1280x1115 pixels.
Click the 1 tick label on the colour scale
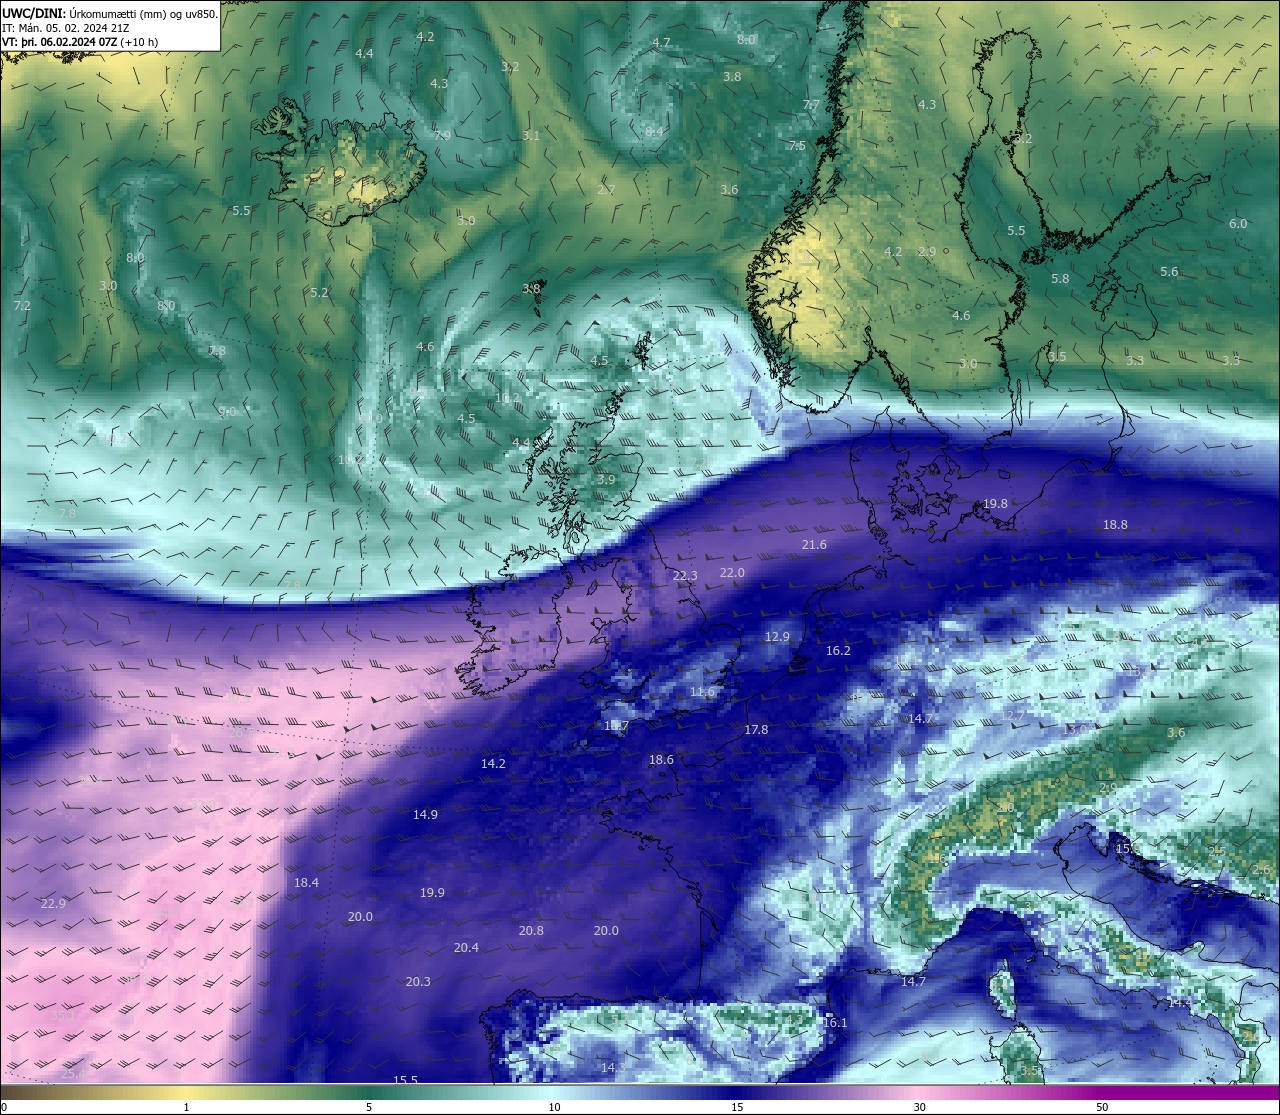187,1107
